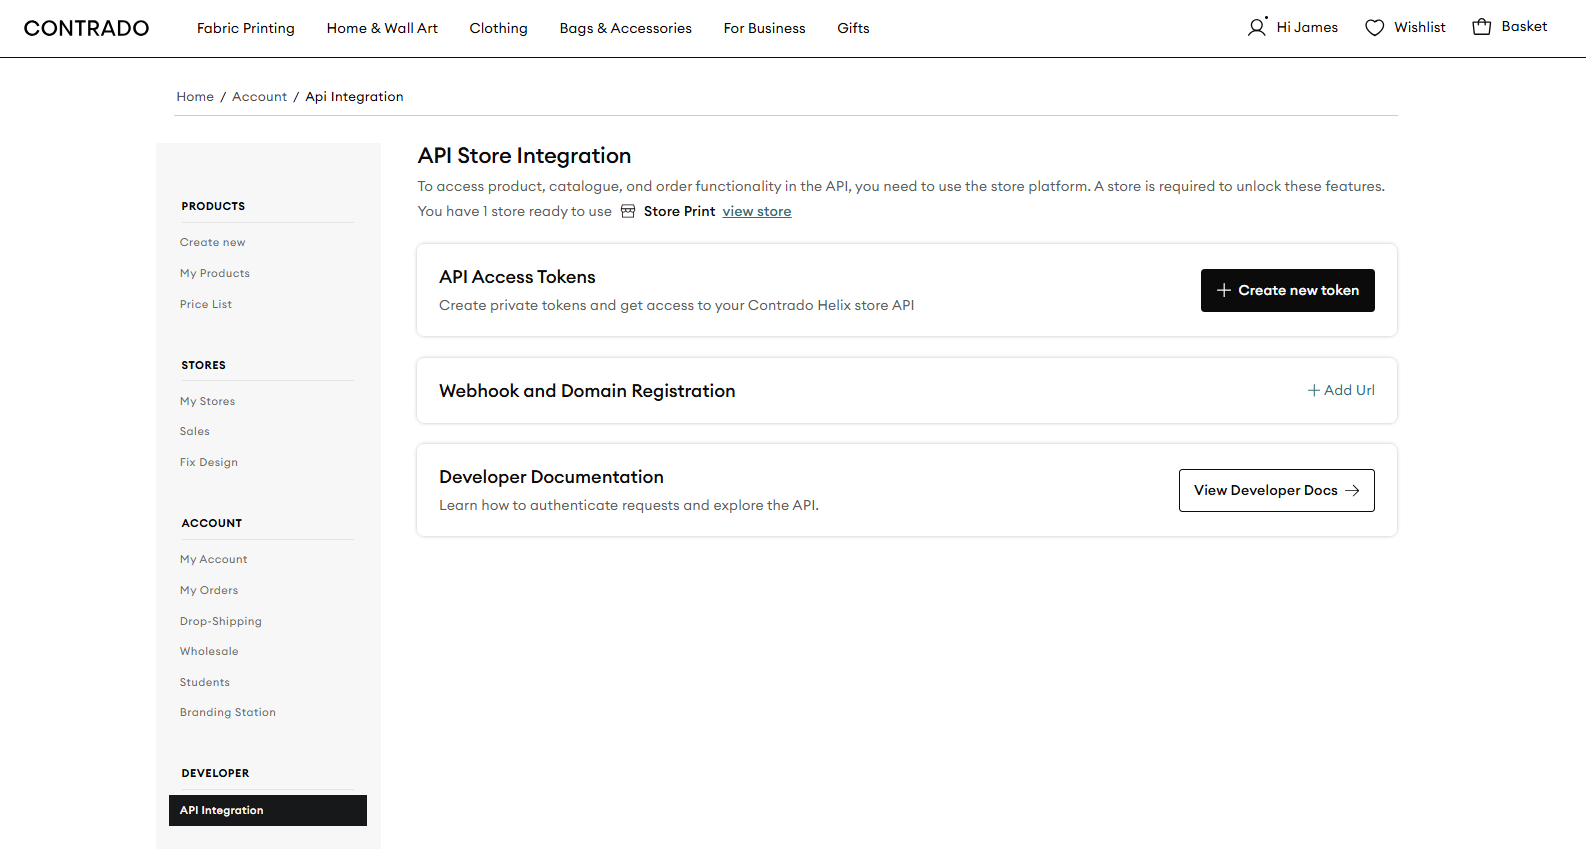Viewport: 1586px width, 849px height.
Task: Click the Wishlist heart icon
Action: point(1375,28)
